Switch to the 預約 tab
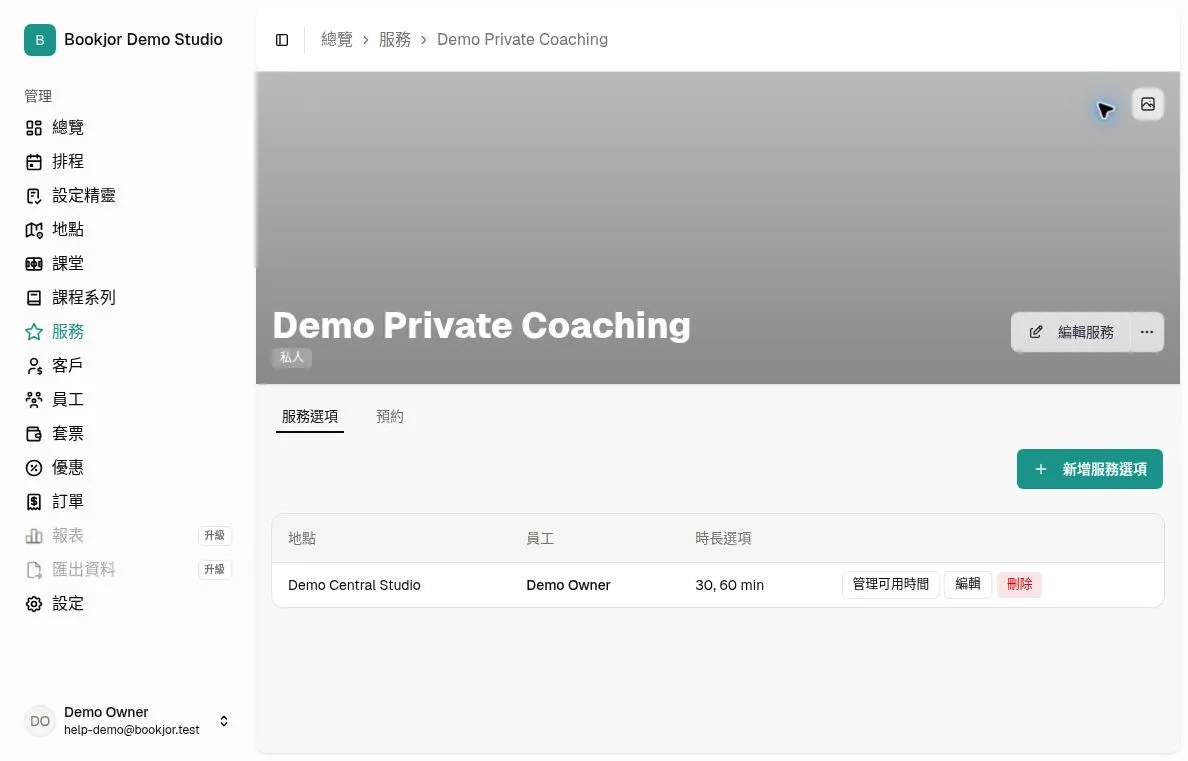1188x761 pixels. (389, 416)
